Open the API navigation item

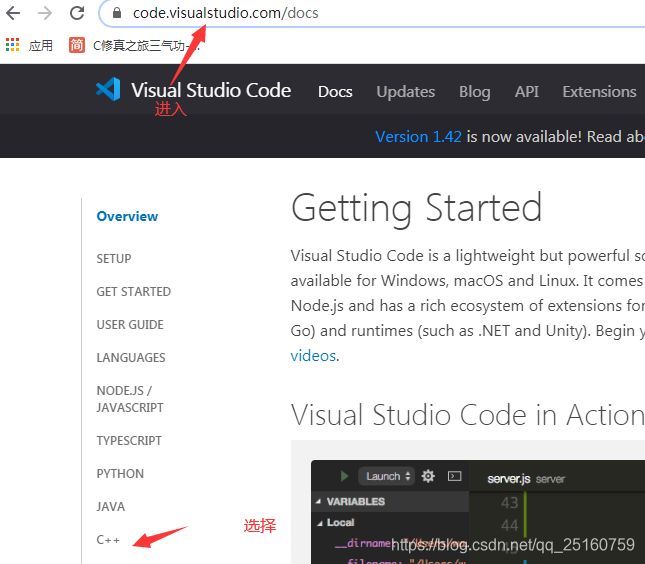click(x=527, y=92)
